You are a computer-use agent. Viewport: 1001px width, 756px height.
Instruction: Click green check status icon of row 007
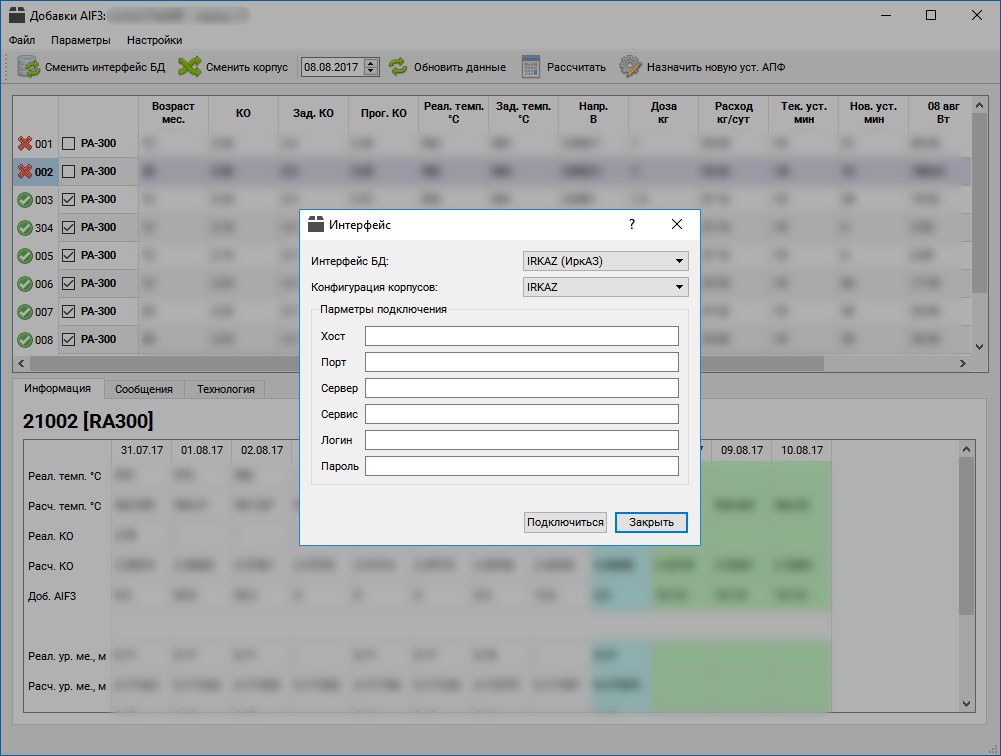pos(25,312)
